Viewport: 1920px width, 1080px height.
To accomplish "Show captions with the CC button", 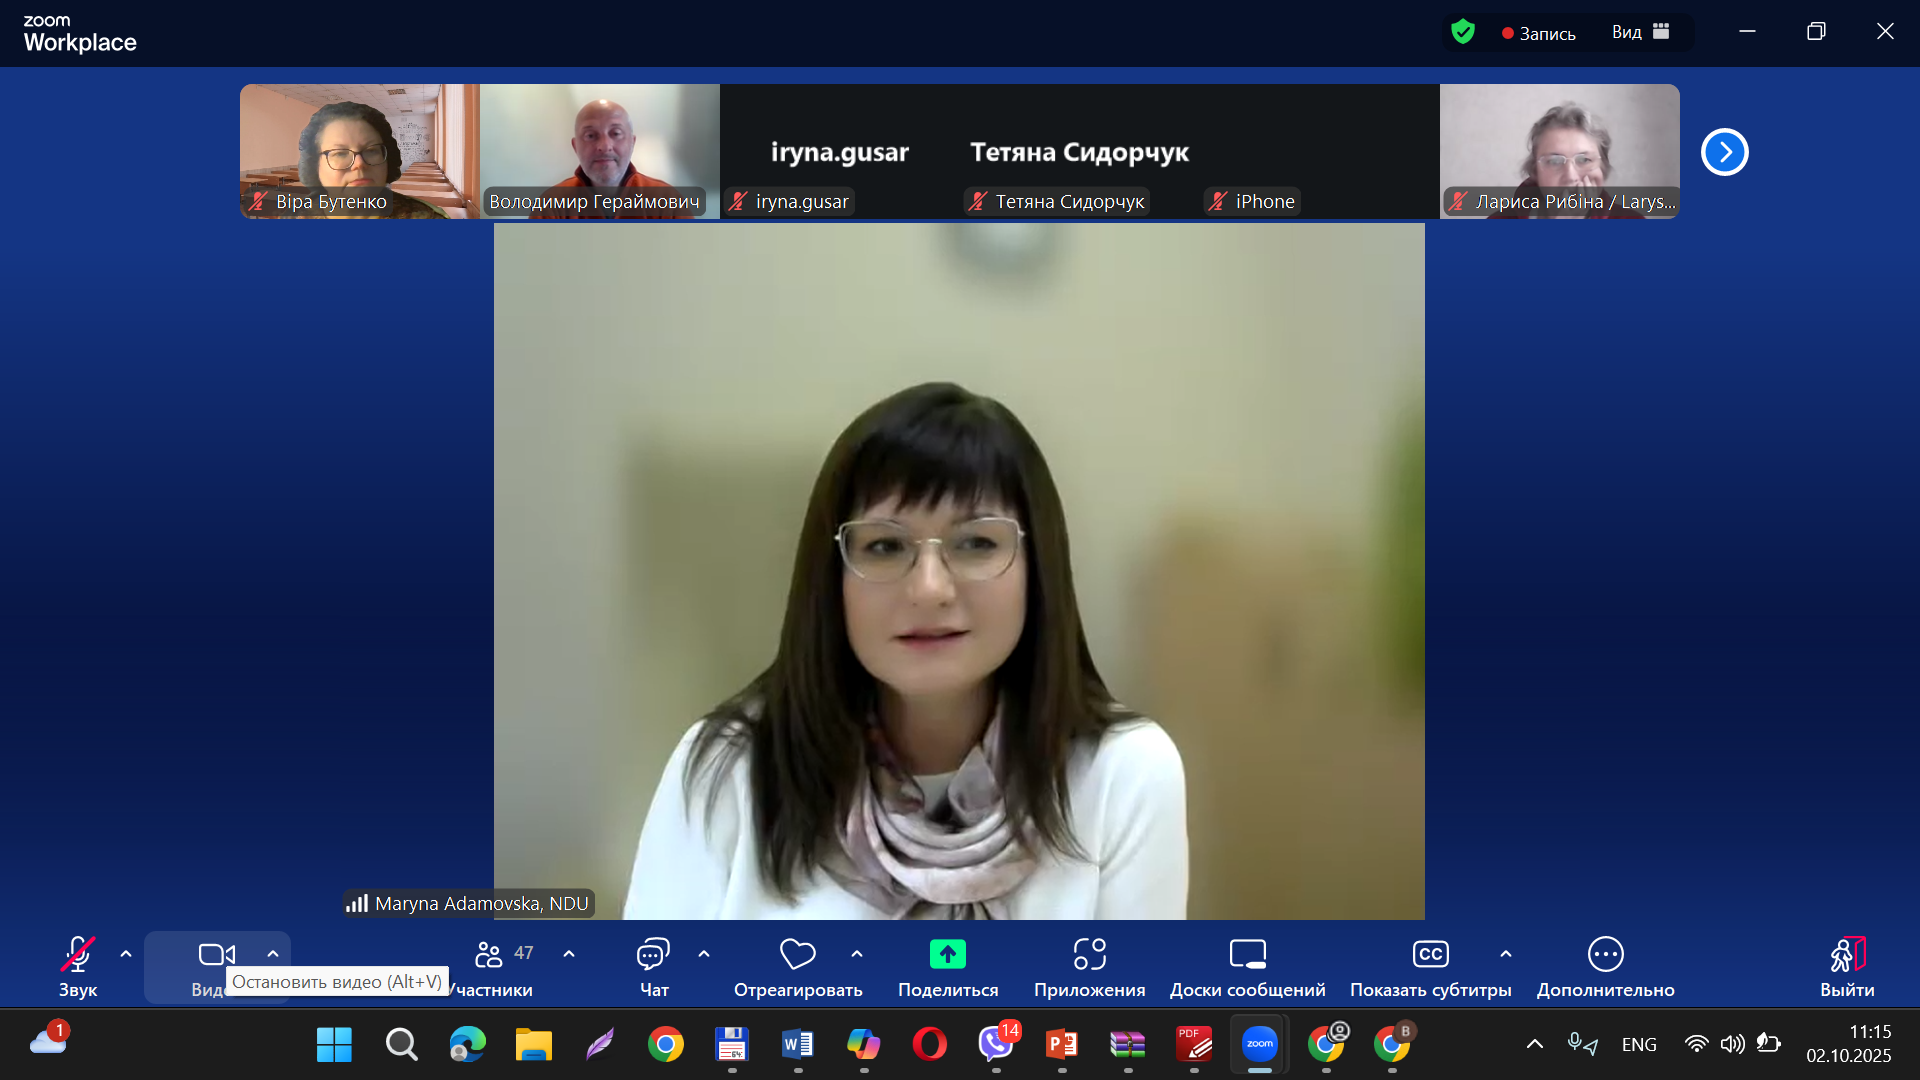I will click(x=1430, y=955).
